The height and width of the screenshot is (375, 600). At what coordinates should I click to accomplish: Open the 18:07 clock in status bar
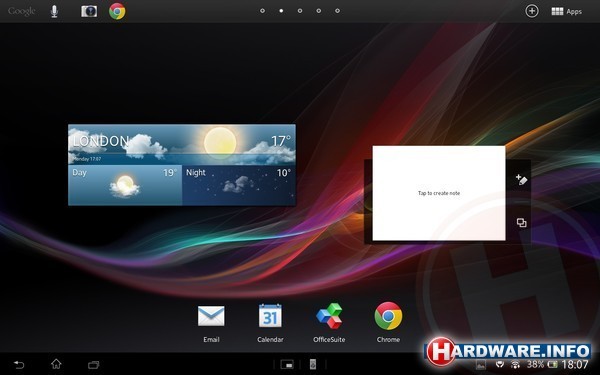pos(575,364)
